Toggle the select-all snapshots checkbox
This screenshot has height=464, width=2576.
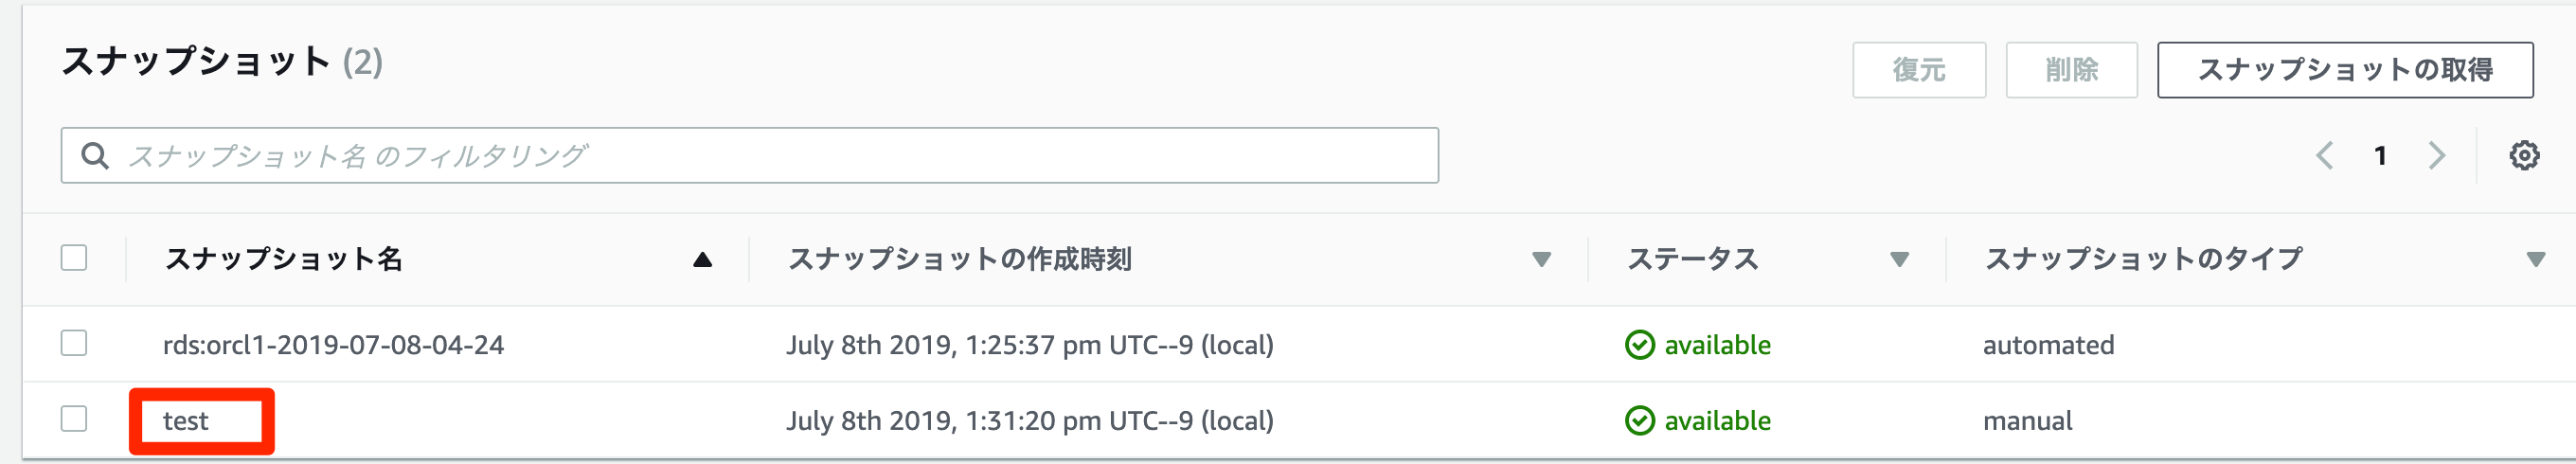point(74,258)
